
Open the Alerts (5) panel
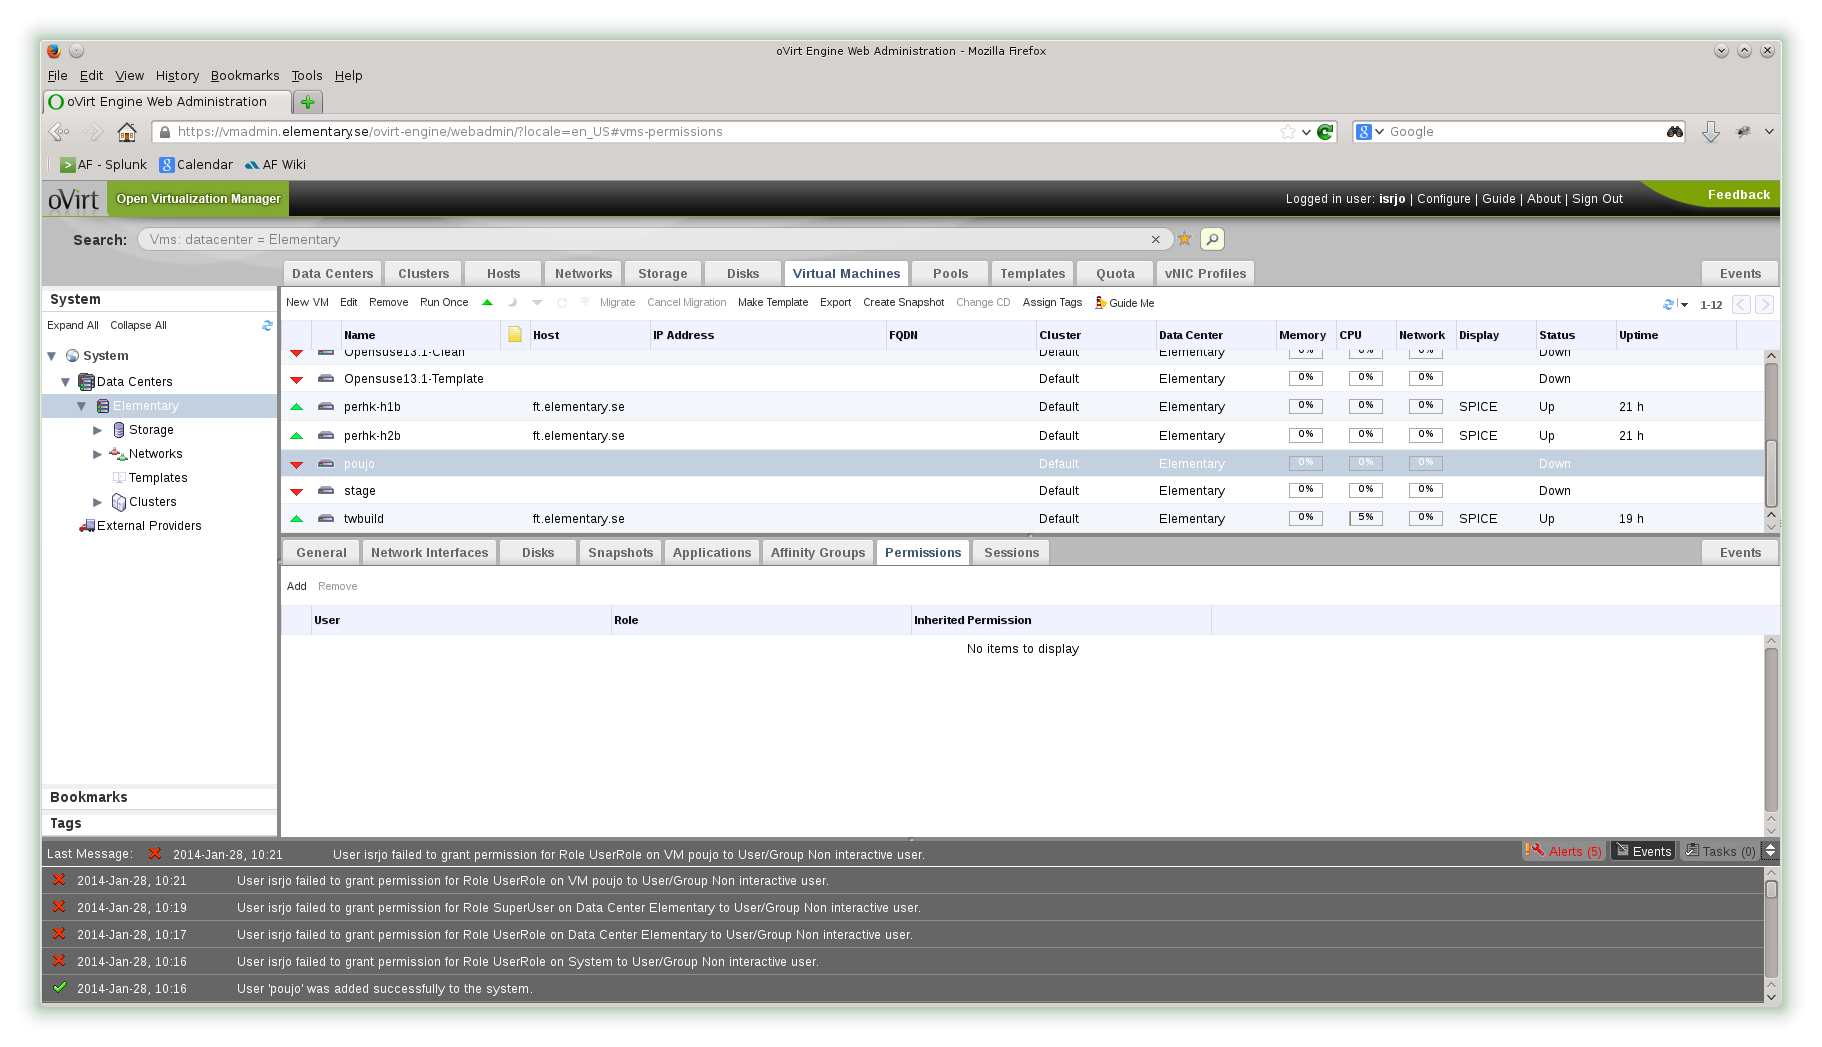tap(1565, 851)
